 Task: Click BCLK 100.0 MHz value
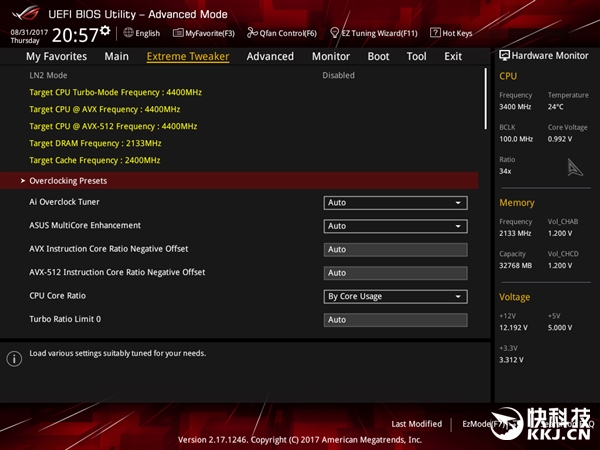516,139
